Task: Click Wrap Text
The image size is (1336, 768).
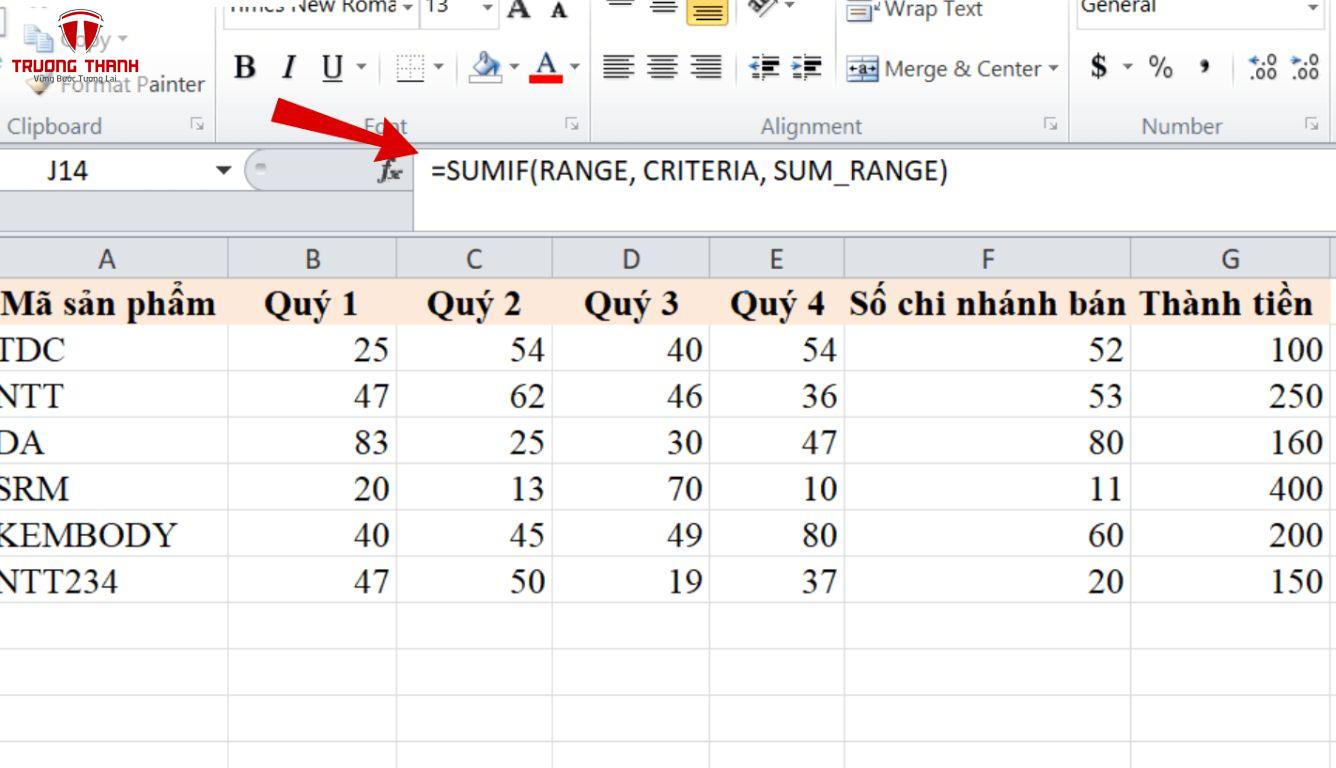Action: tap(915, 10)
